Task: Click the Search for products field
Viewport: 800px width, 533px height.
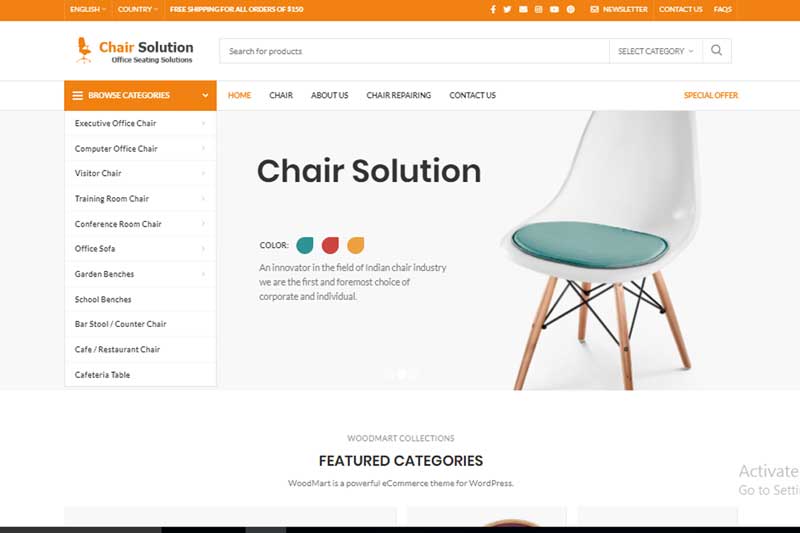Action: [414, 51]
